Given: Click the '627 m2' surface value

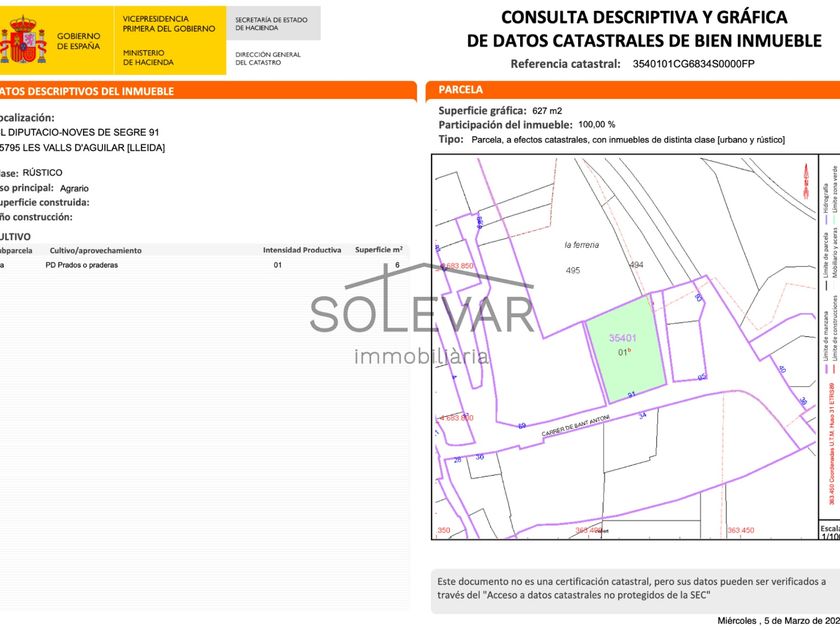Looking at the screenshot, I should tap(547, 111).
